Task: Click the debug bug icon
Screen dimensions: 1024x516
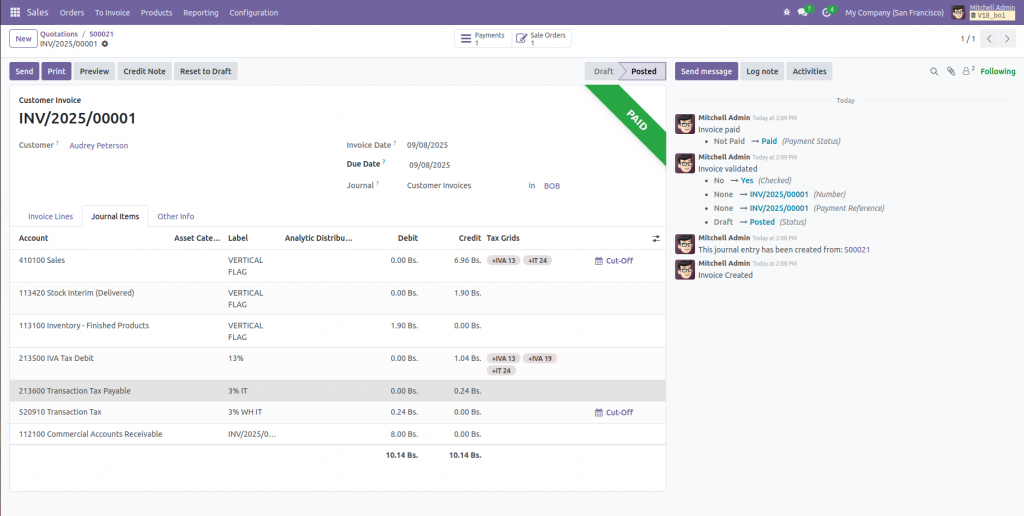Action: [787, 12]
